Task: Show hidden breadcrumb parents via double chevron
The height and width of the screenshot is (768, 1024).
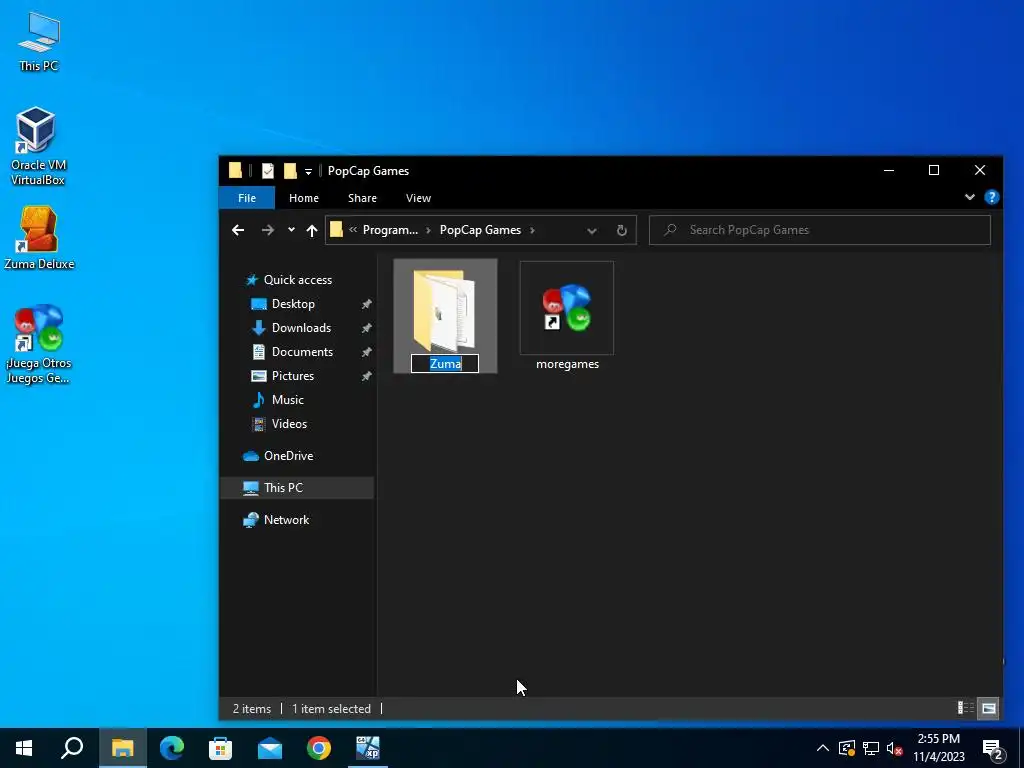Action: tap(353, 230)
